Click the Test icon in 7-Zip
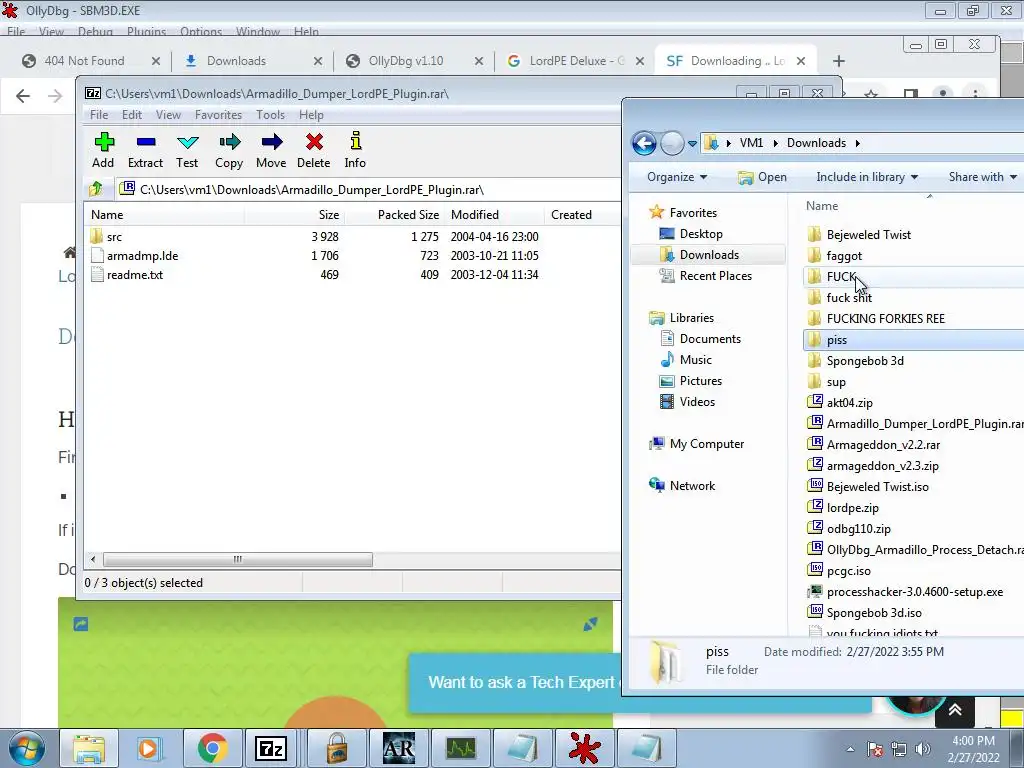This screenshot has width=1024, height=768. click(187, 150)
